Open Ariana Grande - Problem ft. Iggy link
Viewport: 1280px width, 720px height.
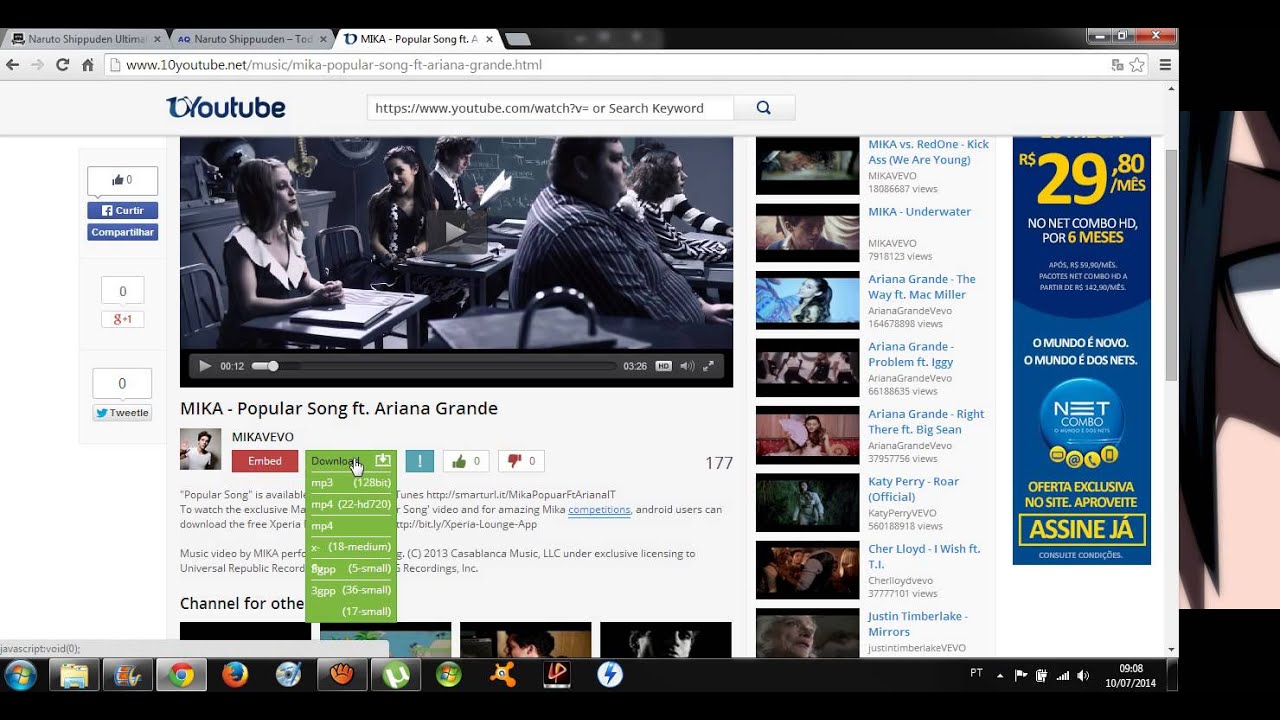tap(911, 354)
